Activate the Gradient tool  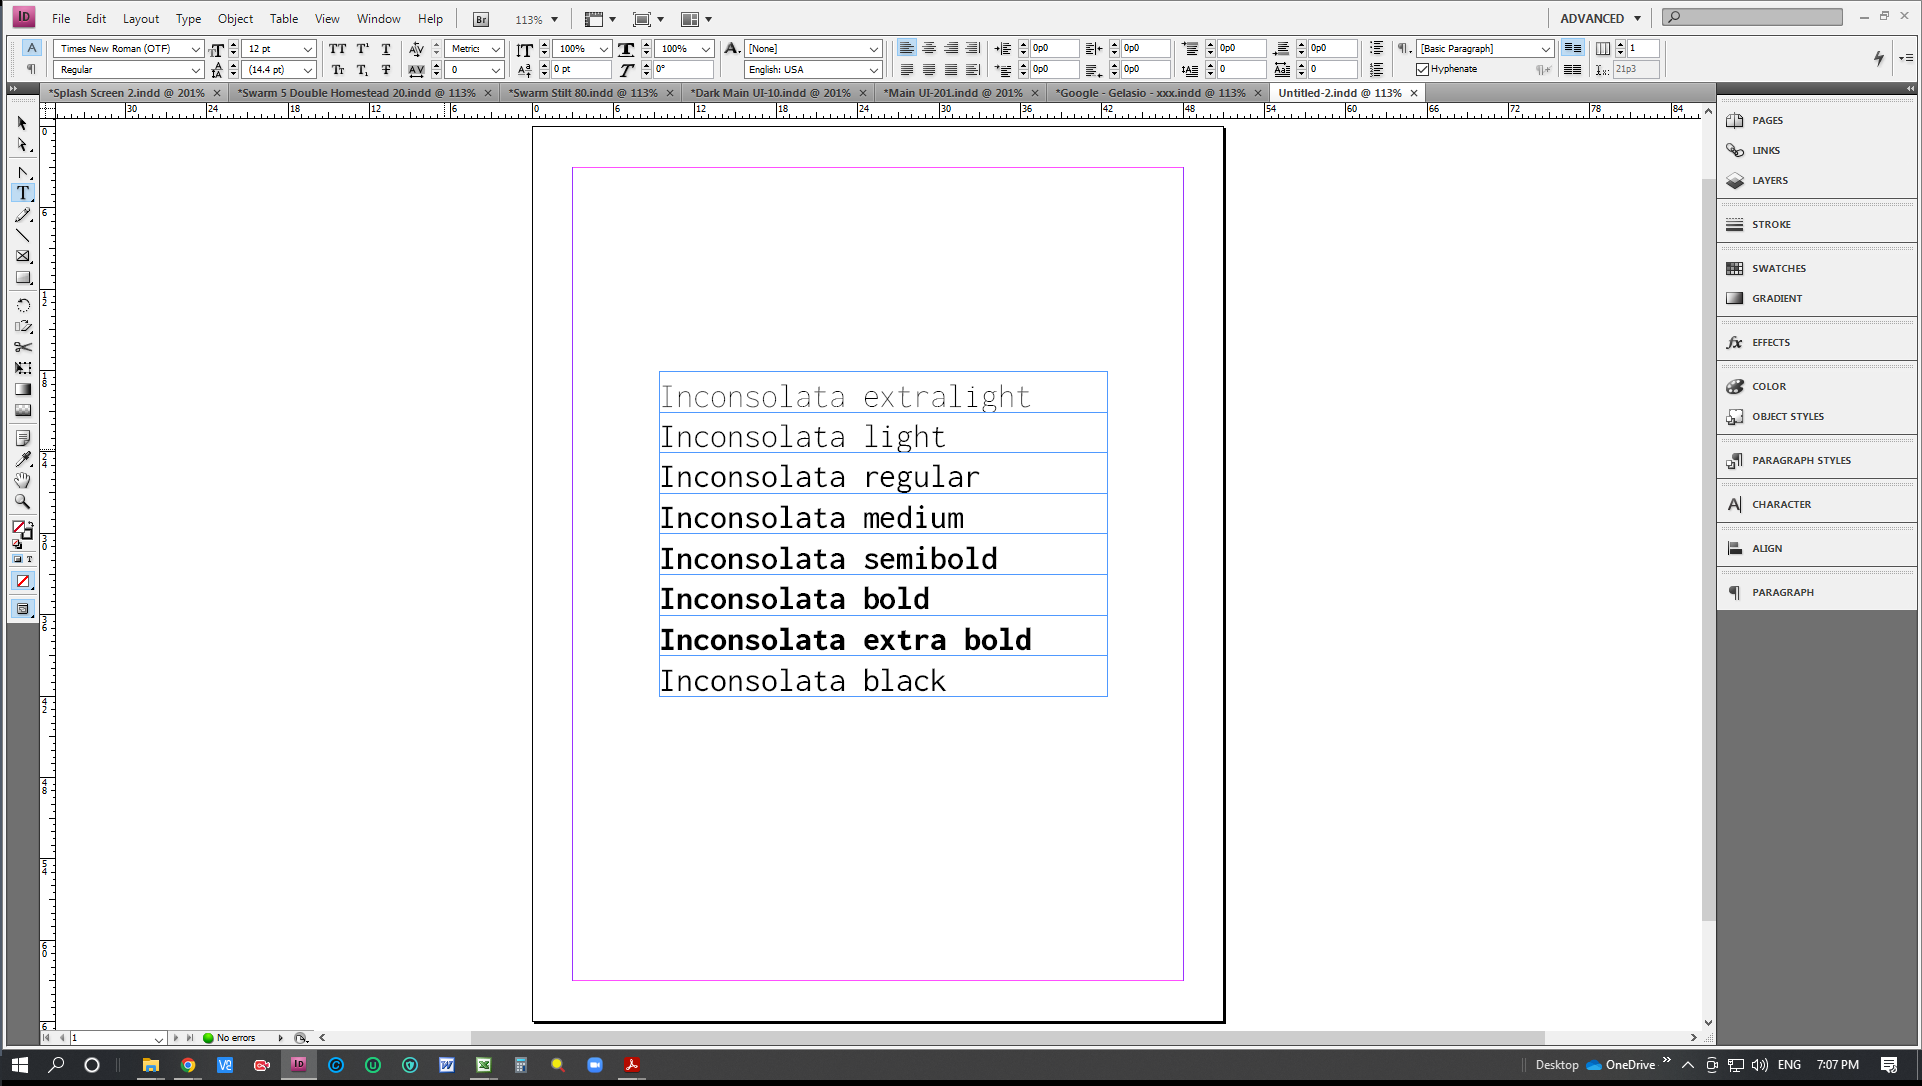[x=22, y=389]
